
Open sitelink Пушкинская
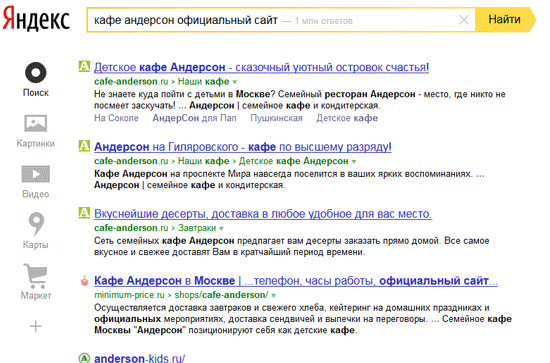tap(276, 118)
